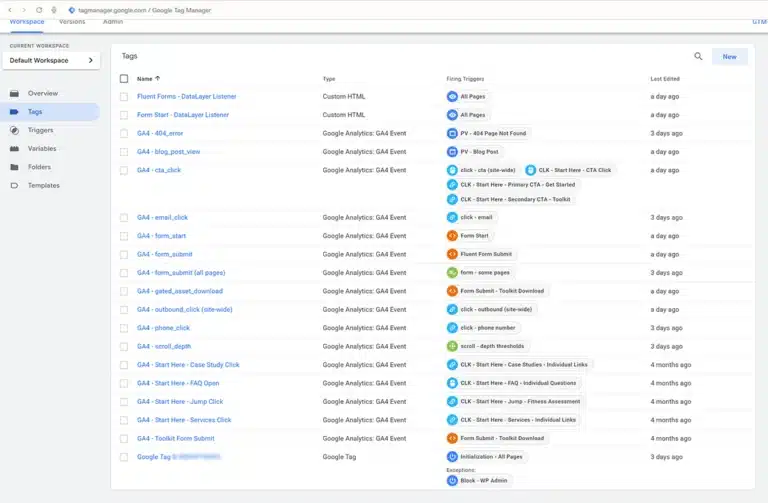
Task: Click the CLK - Start Here - Secondary CTA - Toolkit trigger
Action: pyautogui.click(x=509, y=199)
